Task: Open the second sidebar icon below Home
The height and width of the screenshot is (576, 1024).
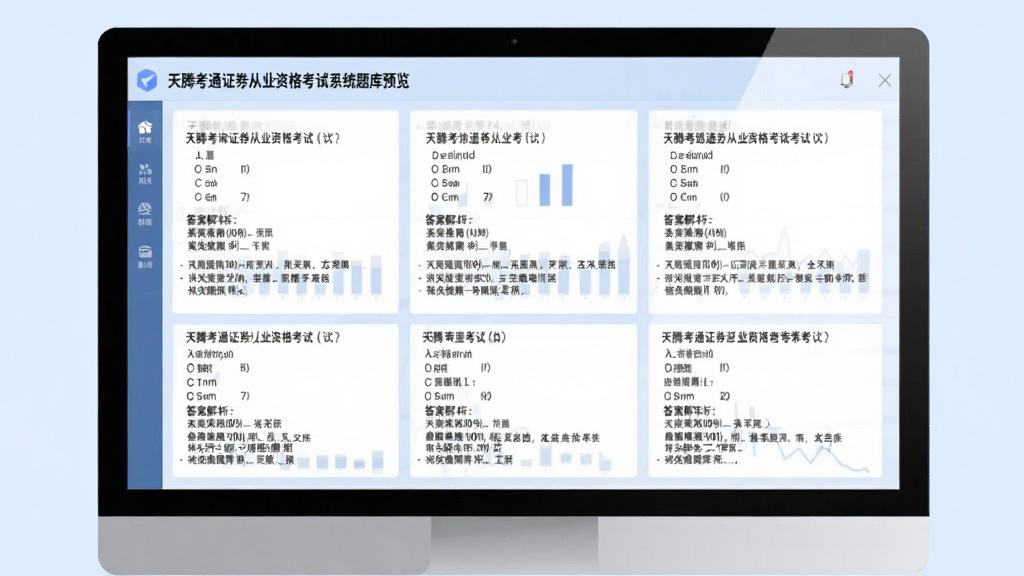Action: pyautogui.click(x=145, y=174)
